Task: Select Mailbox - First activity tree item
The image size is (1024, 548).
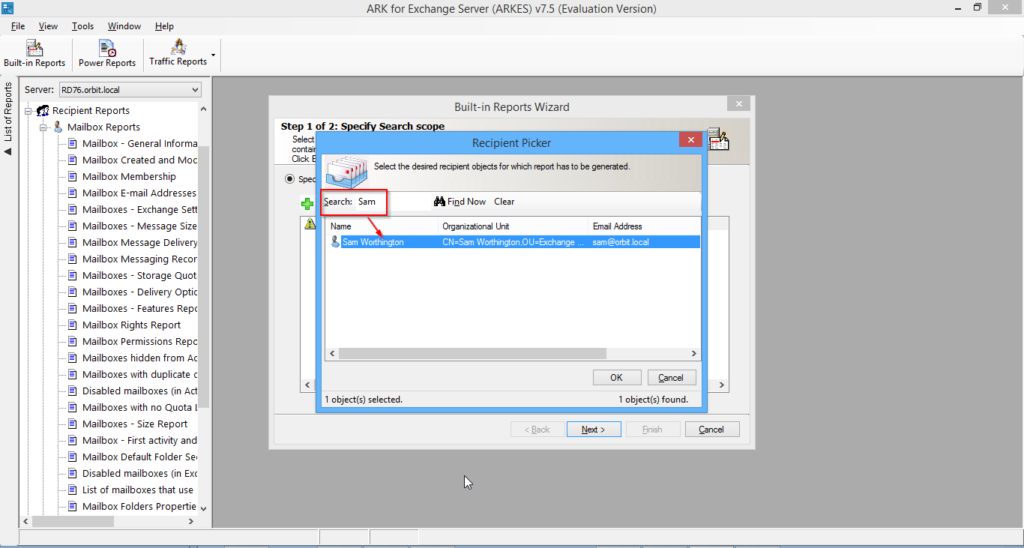Action: click(x=139, y=440)
